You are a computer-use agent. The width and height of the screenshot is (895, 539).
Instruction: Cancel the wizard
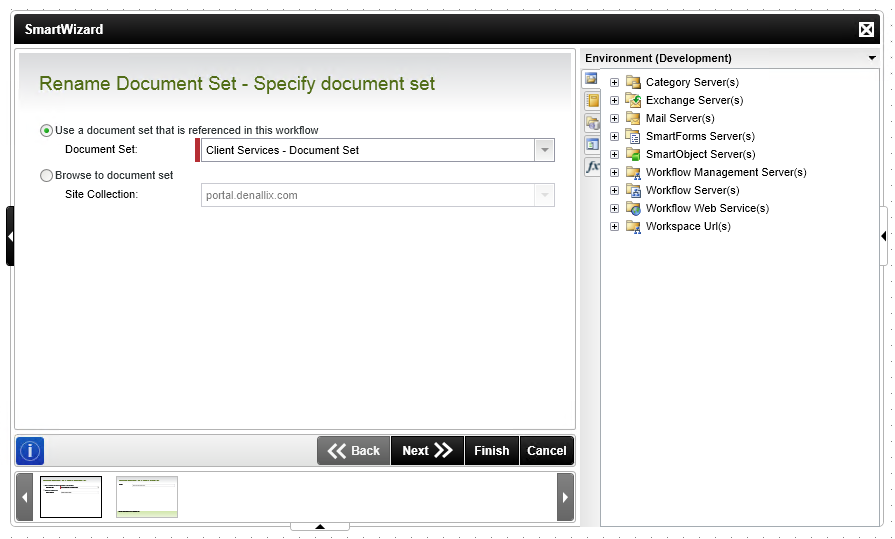click(547, 451)
